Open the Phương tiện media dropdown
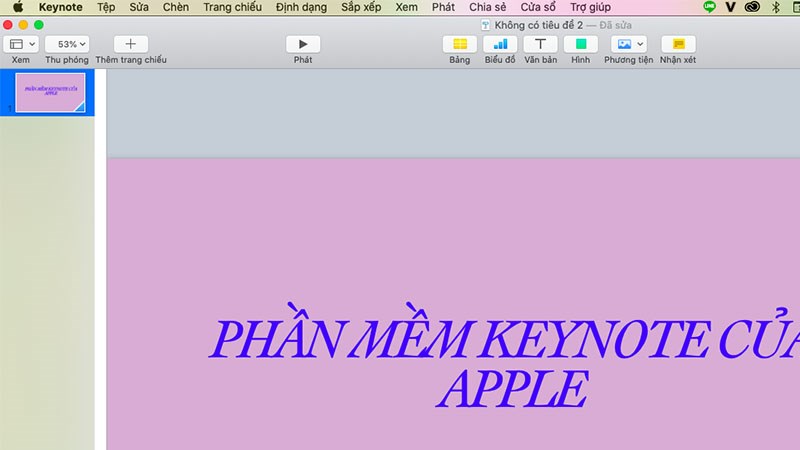Screen dimensions: 800x450 click(x=629, y=44)
